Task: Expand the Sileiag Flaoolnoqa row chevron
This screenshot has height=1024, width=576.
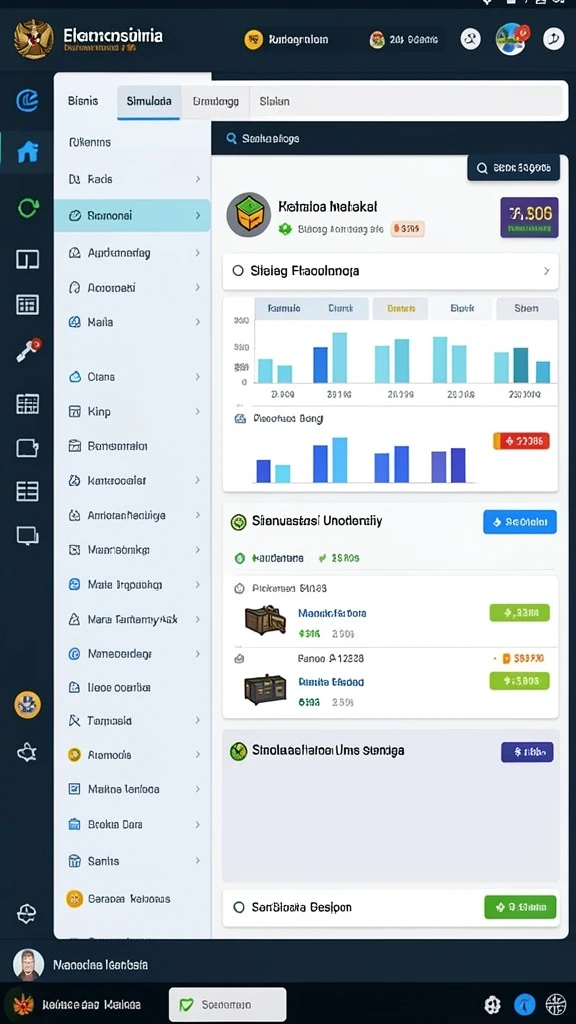Action: (547, 271)
